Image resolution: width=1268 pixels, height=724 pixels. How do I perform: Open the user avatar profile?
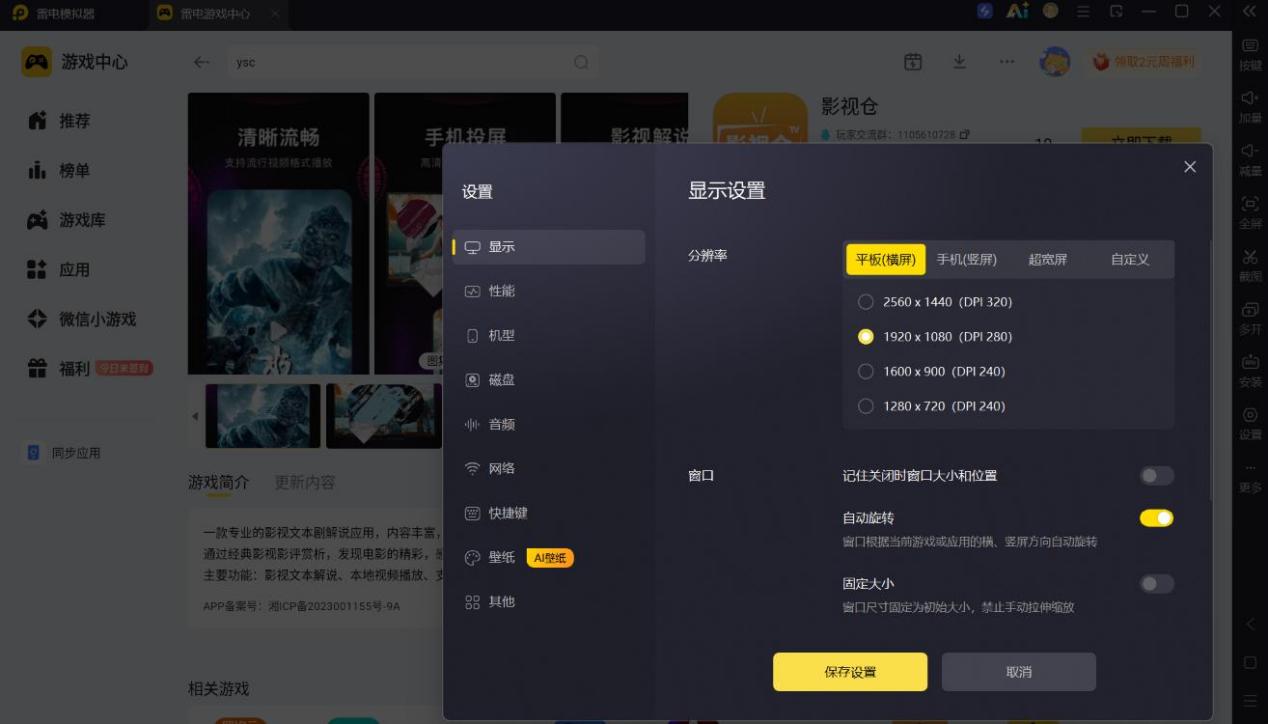pos(1055,62)
